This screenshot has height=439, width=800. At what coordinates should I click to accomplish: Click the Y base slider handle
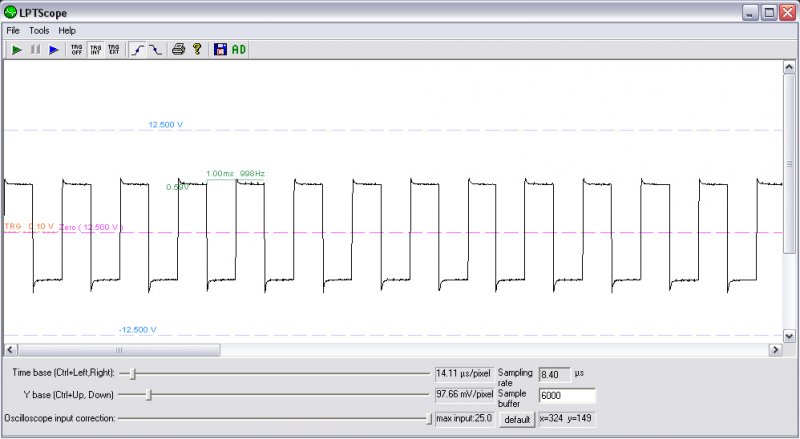coord(149,395)
